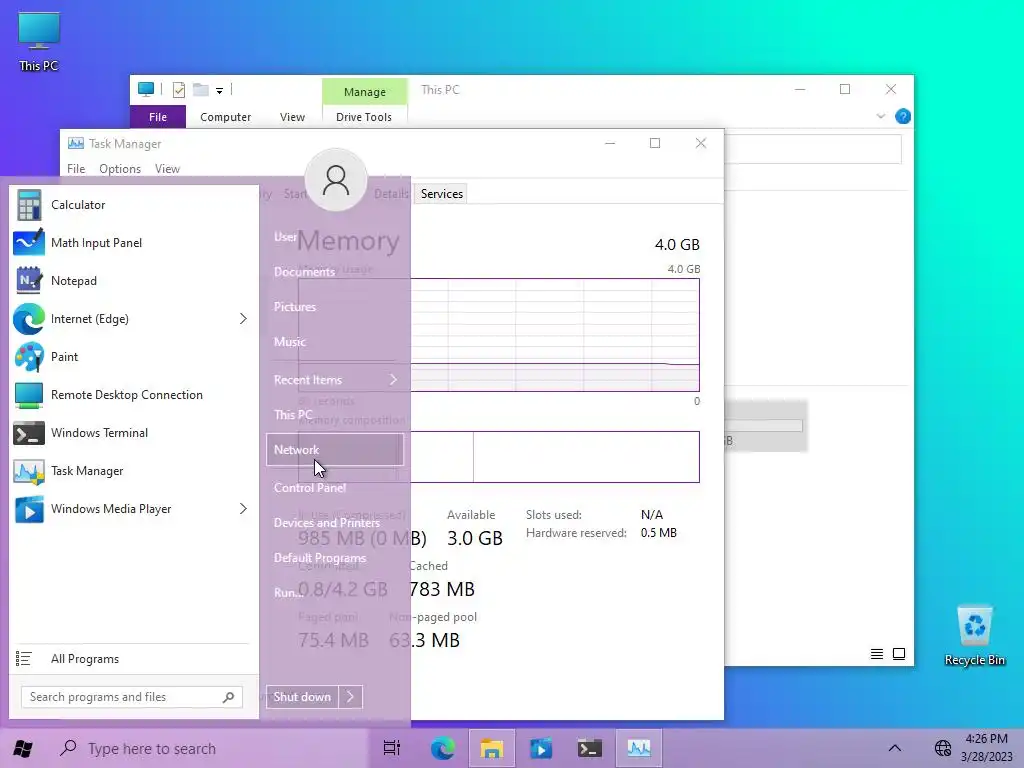The image size is (1024, 768).
Task: Expand Recent Items submenu
Action: click(335, 380)
